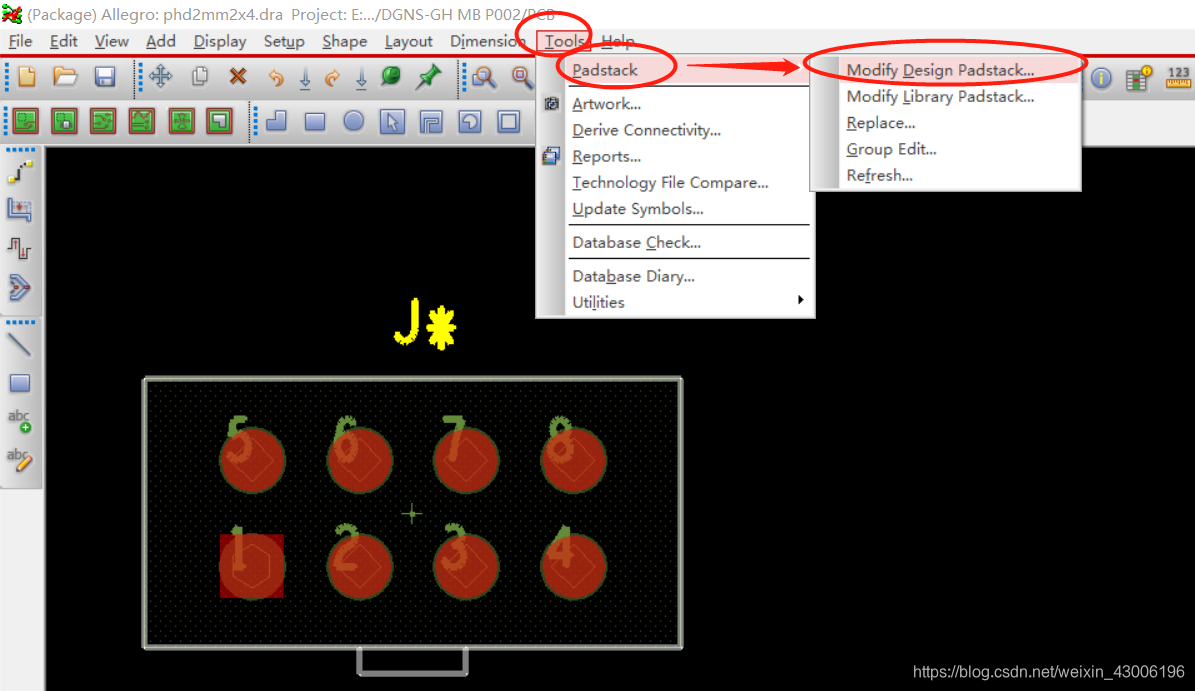The width and height of the screenshot is (1195, 691).
Task: Select the Add Text abc plus icon
Action: pyautogui.click(x=20, y=421)
